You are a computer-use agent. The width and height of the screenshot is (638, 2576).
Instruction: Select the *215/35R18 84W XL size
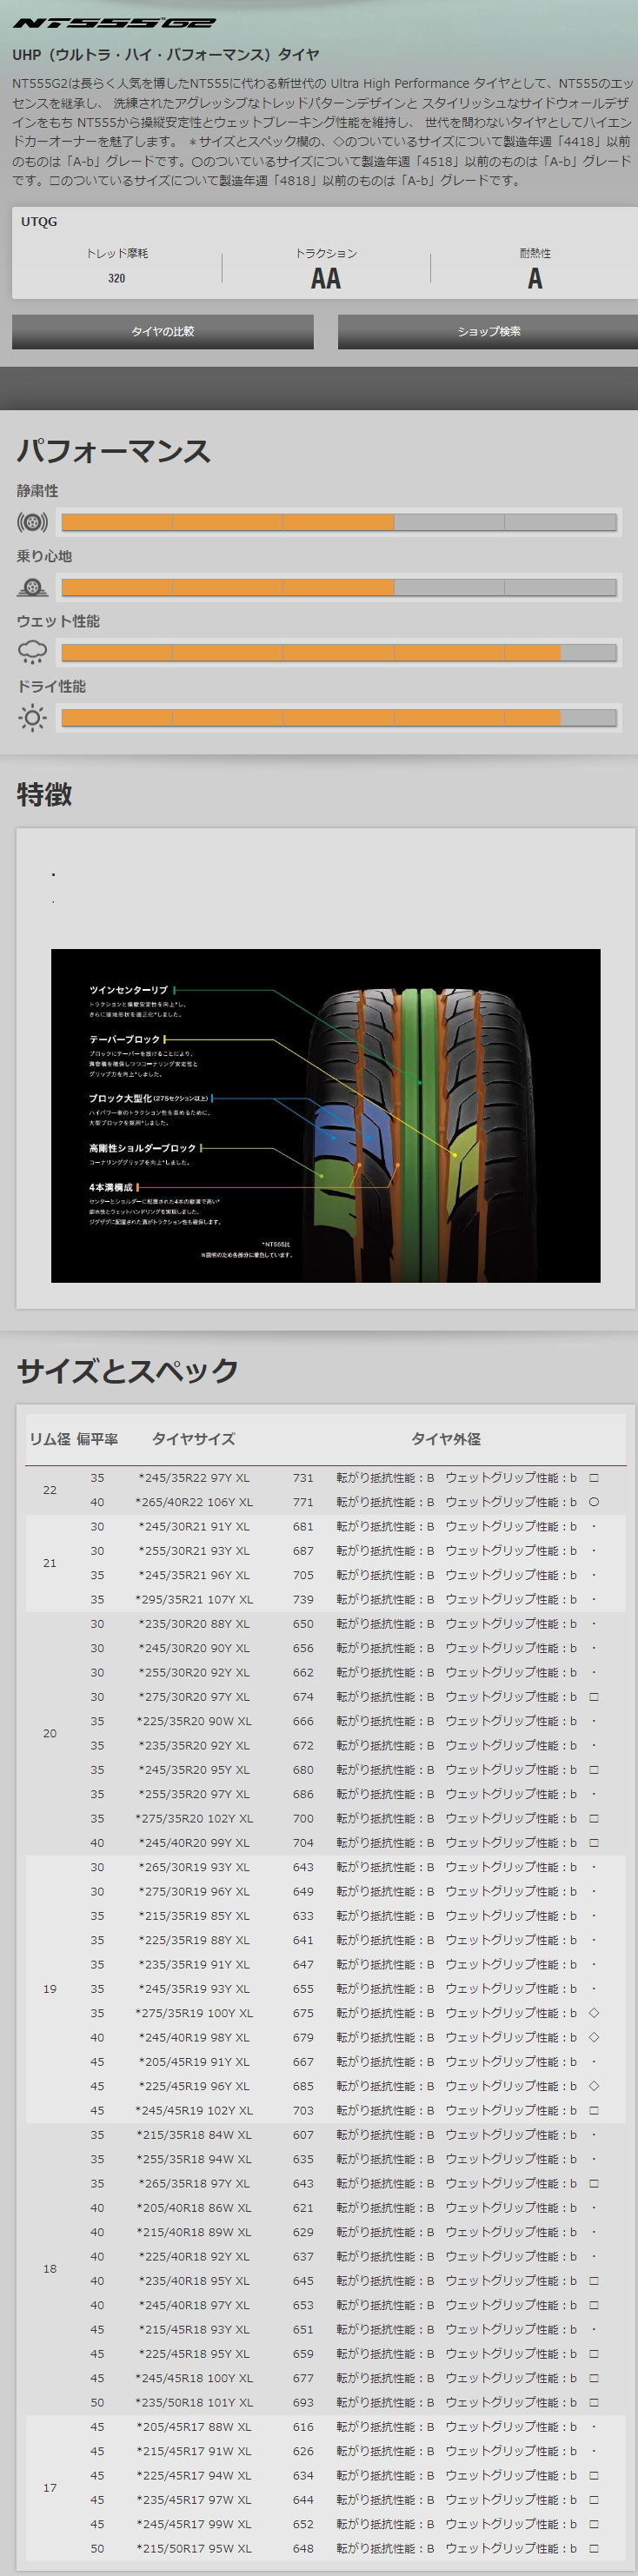(194, 2135)
